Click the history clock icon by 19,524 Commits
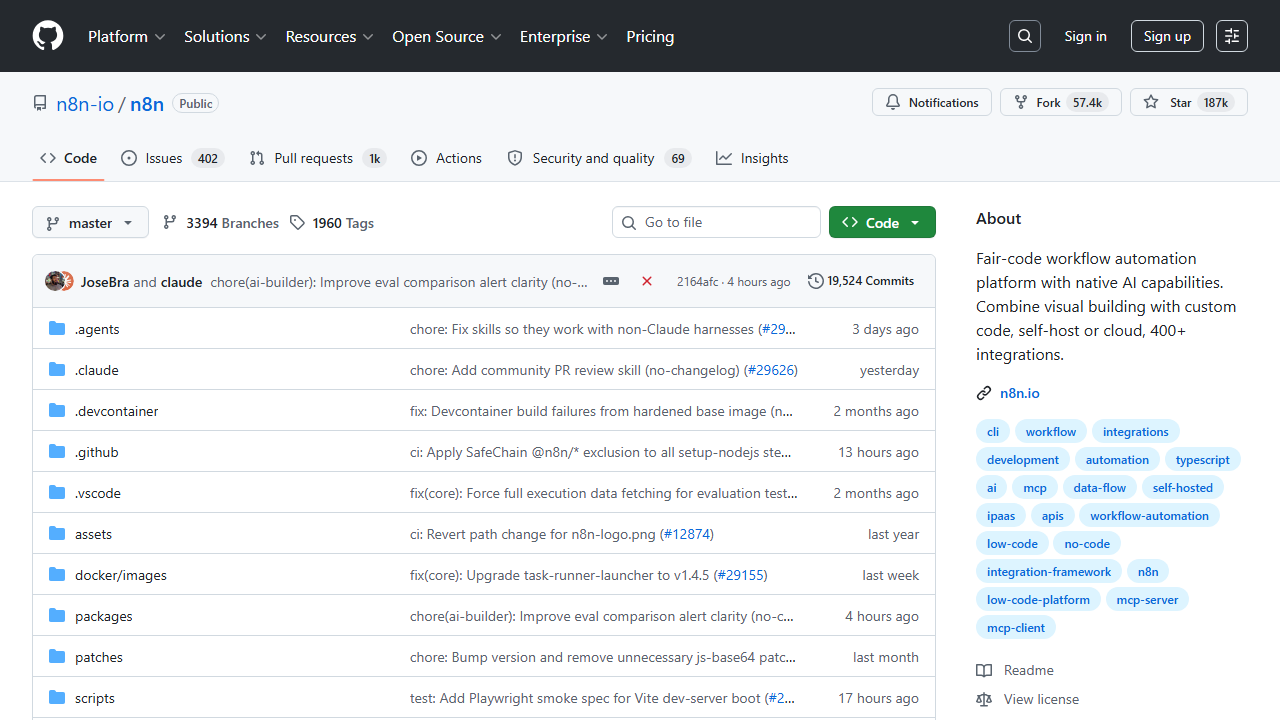 click(x=815, y=281)
